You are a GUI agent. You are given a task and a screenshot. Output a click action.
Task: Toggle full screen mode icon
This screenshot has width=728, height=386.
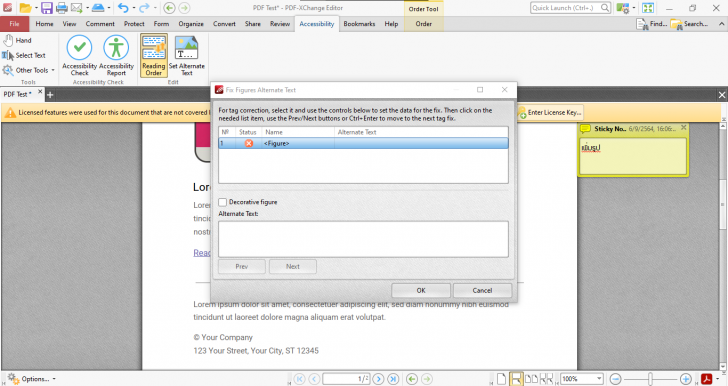point(648,8)
